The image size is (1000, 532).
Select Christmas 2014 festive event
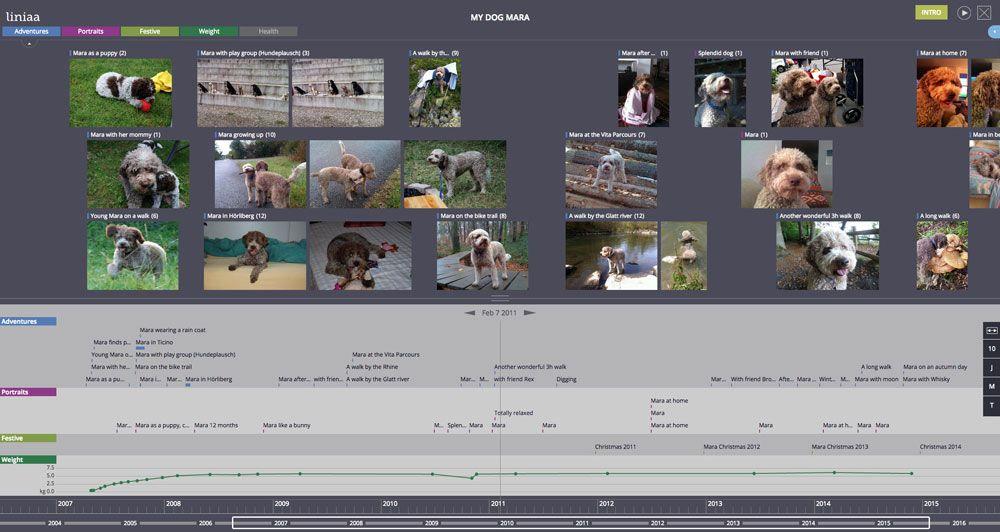click(941, 447)
